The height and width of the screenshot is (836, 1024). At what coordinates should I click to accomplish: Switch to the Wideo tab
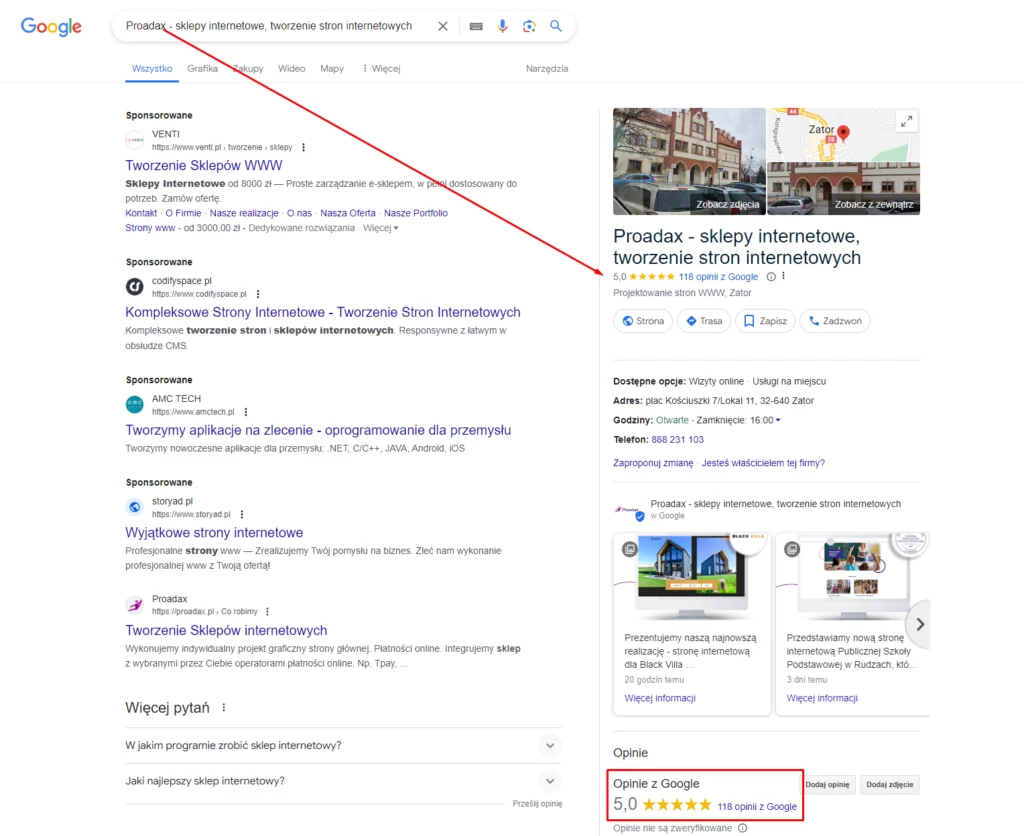291,69
